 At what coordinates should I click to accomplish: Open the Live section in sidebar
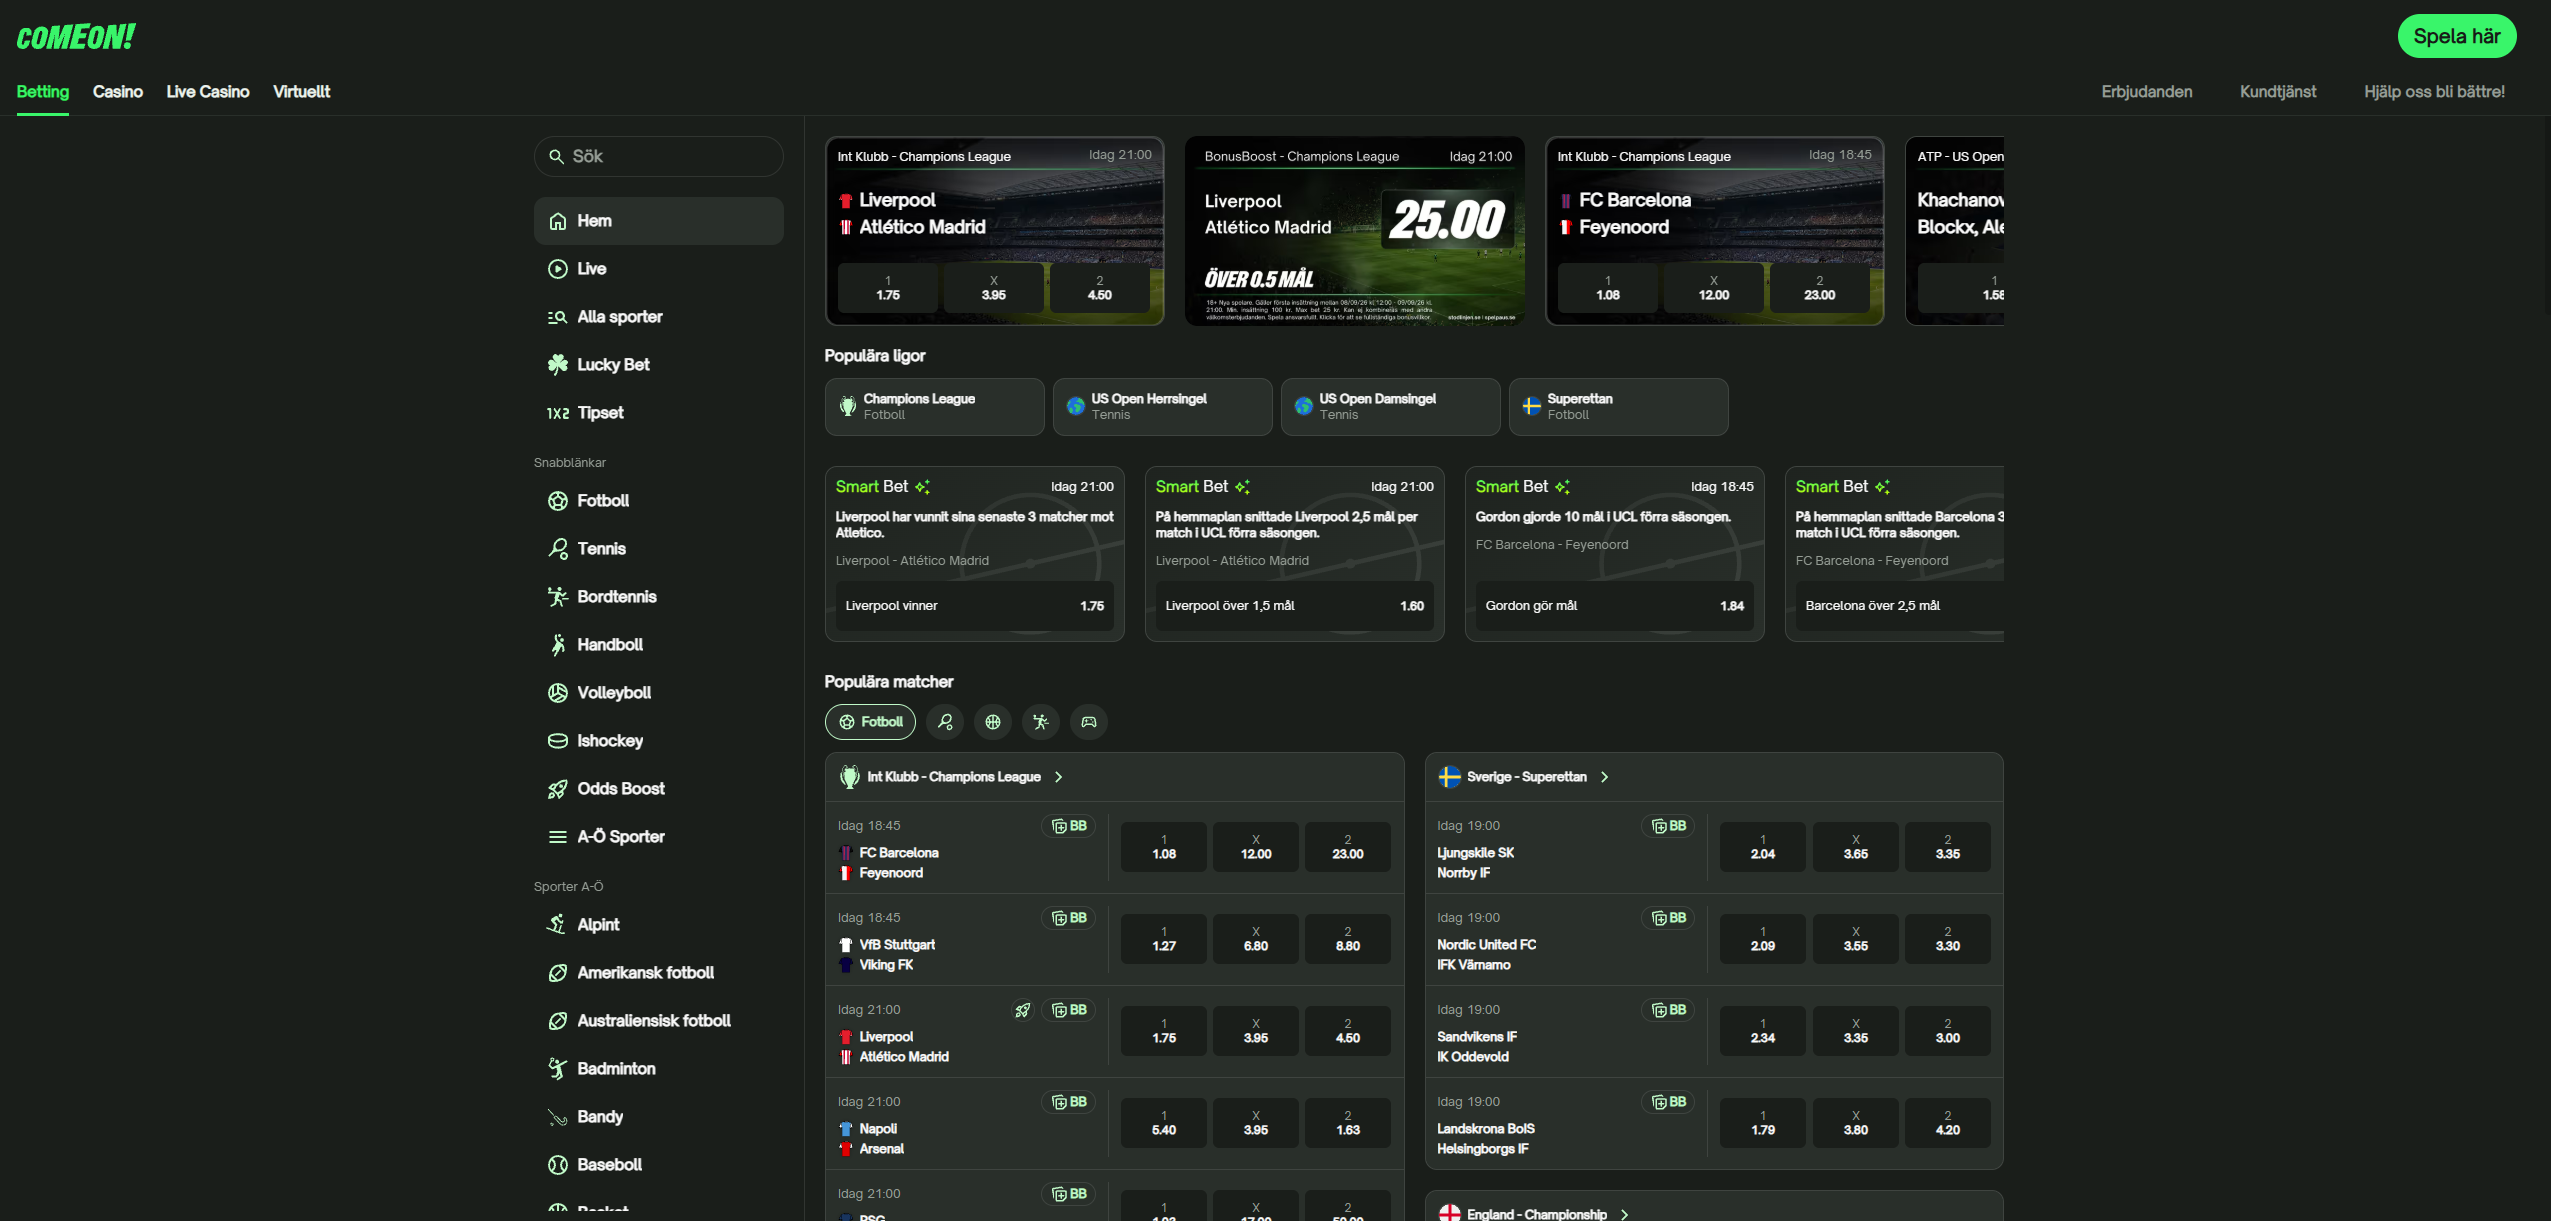pyautogui.click(x=658, y=269)
